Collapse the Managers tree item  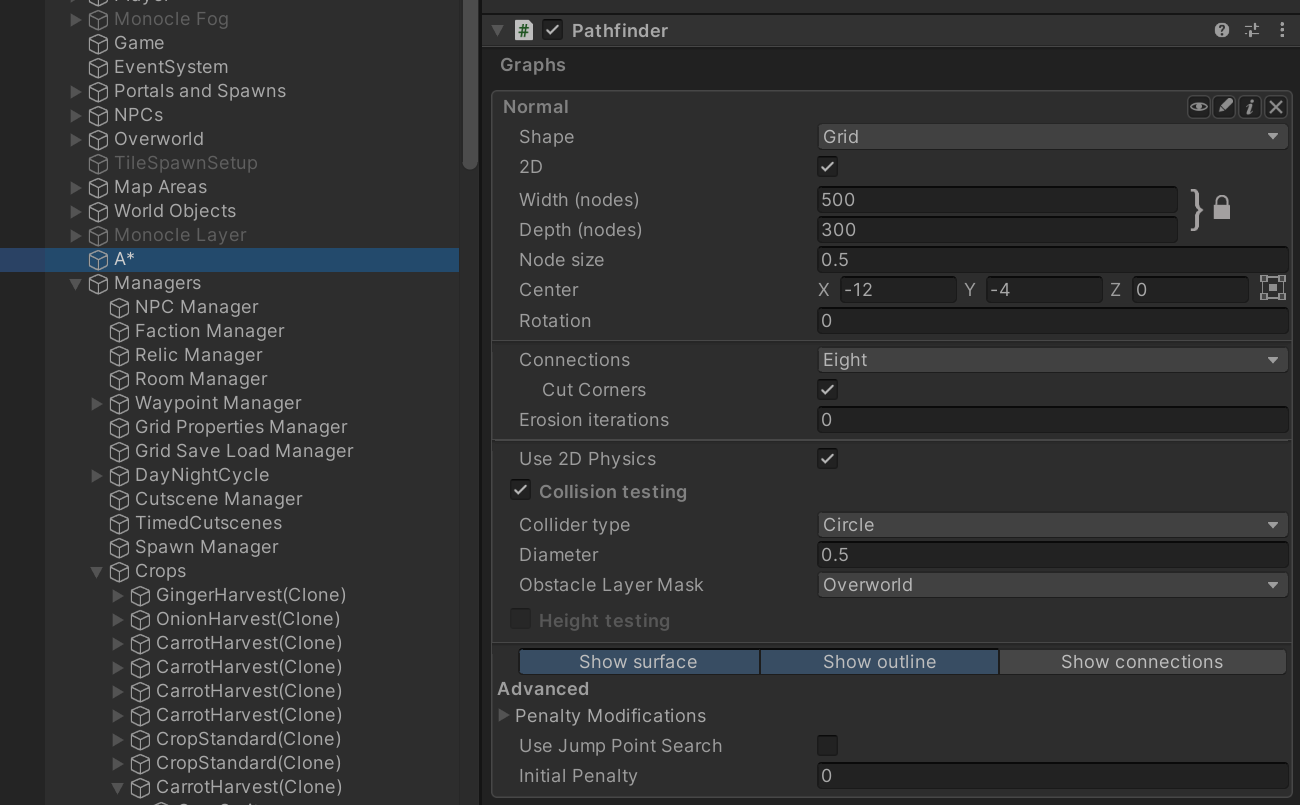click(x=76, y=283)
